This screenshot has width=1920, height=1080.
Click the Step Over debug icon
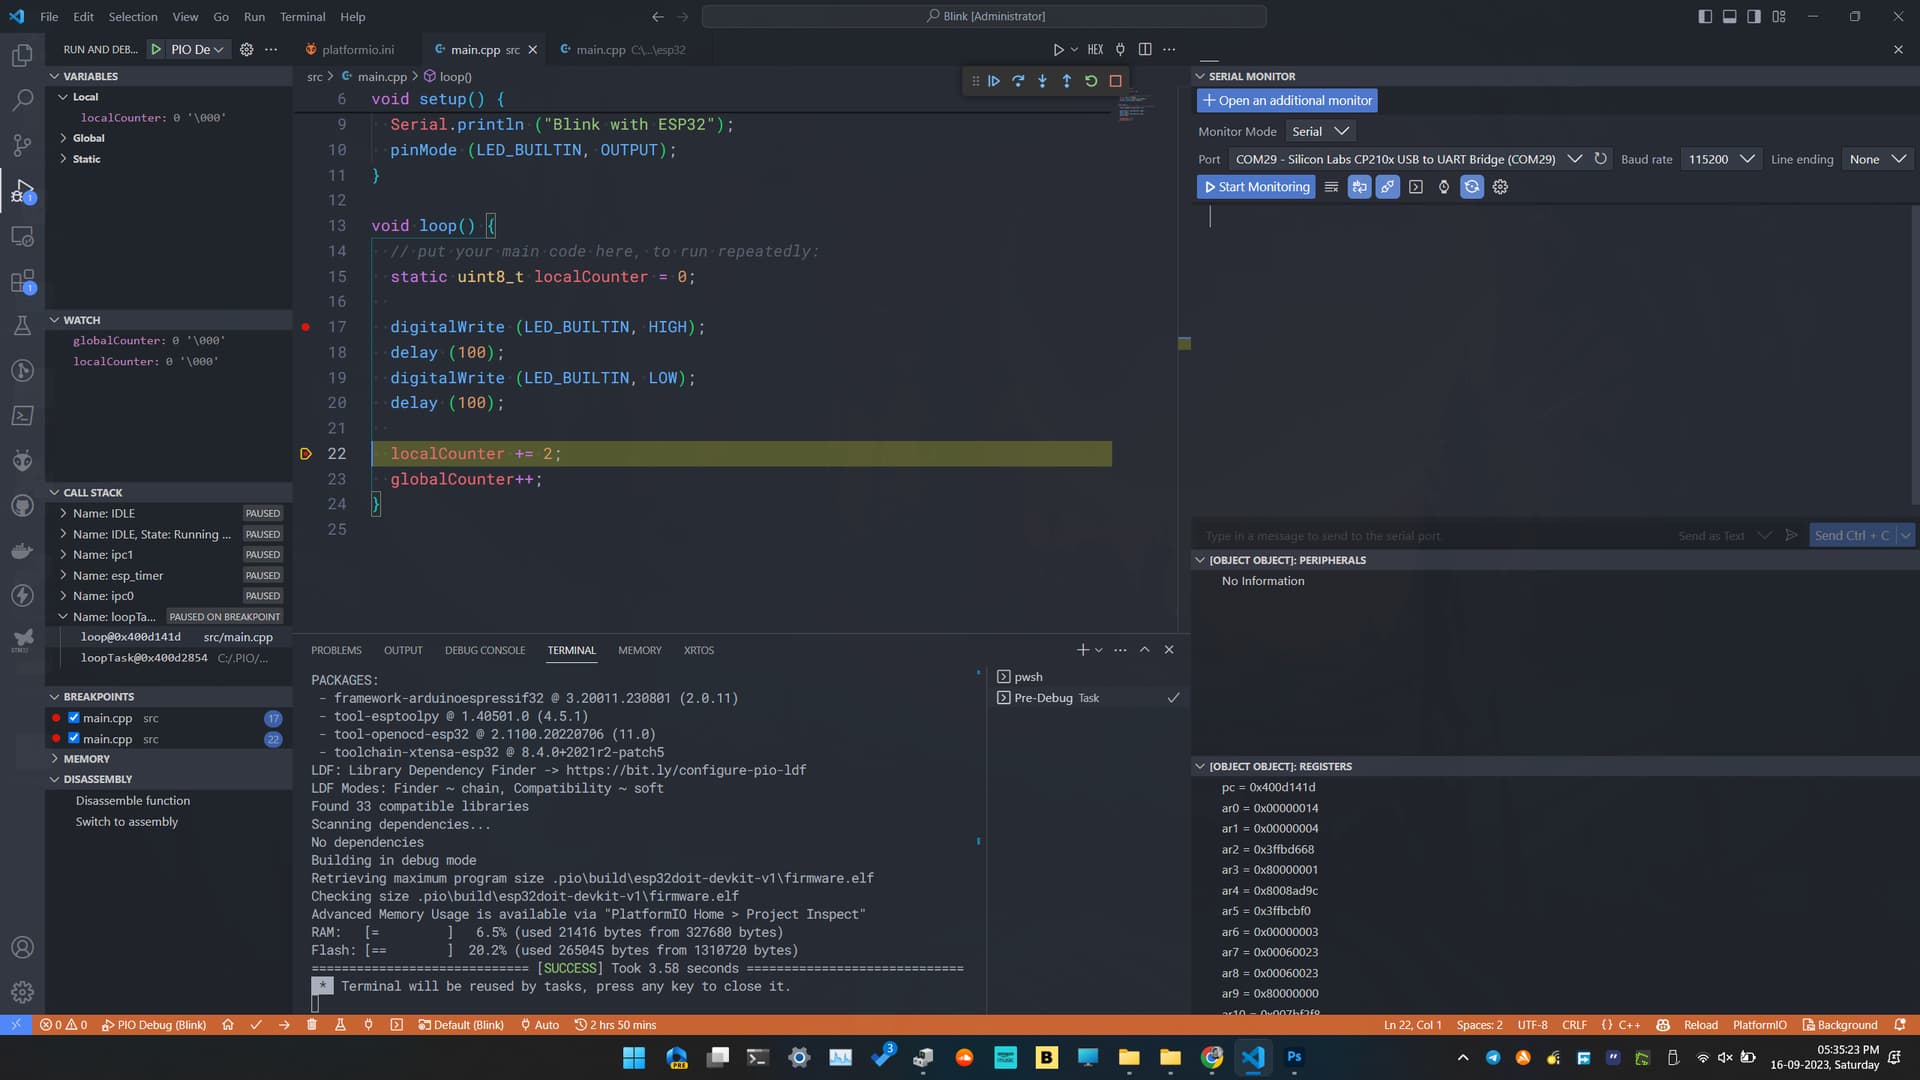click(1019, 82)
